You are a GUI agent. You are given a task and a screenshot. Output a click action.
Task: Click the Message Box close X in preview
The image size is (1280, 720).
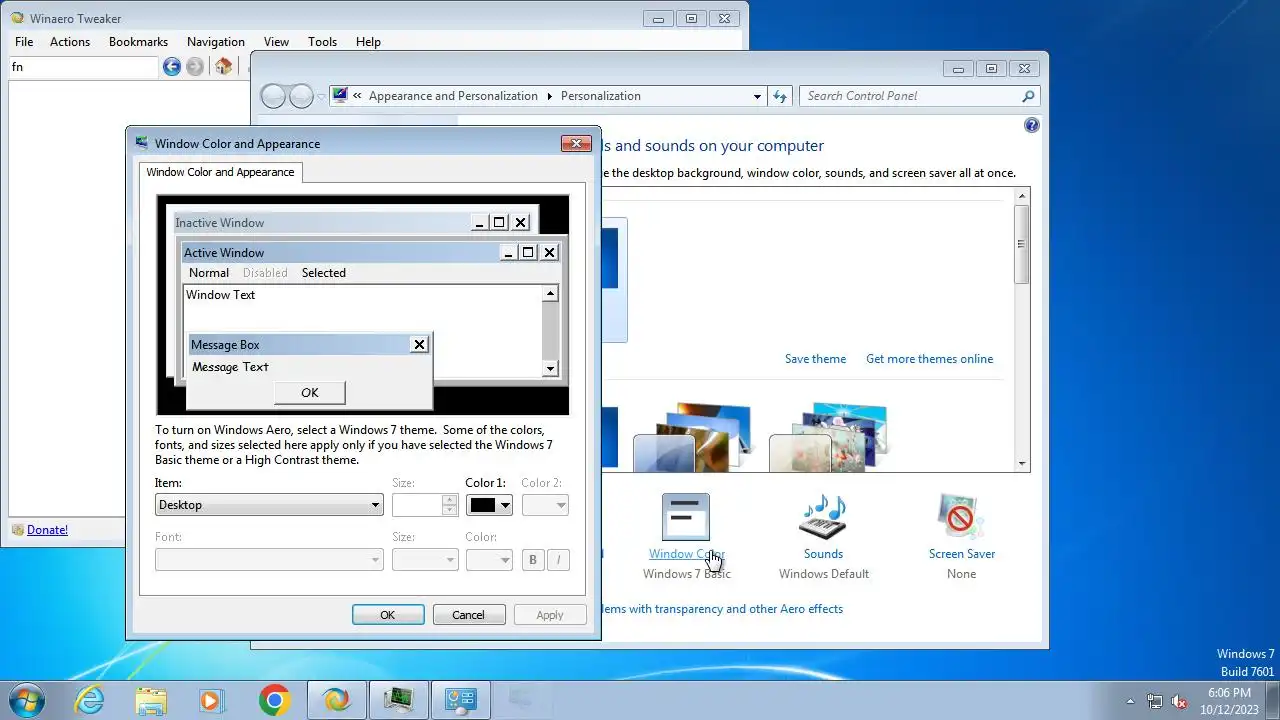(x=419, y=345)
